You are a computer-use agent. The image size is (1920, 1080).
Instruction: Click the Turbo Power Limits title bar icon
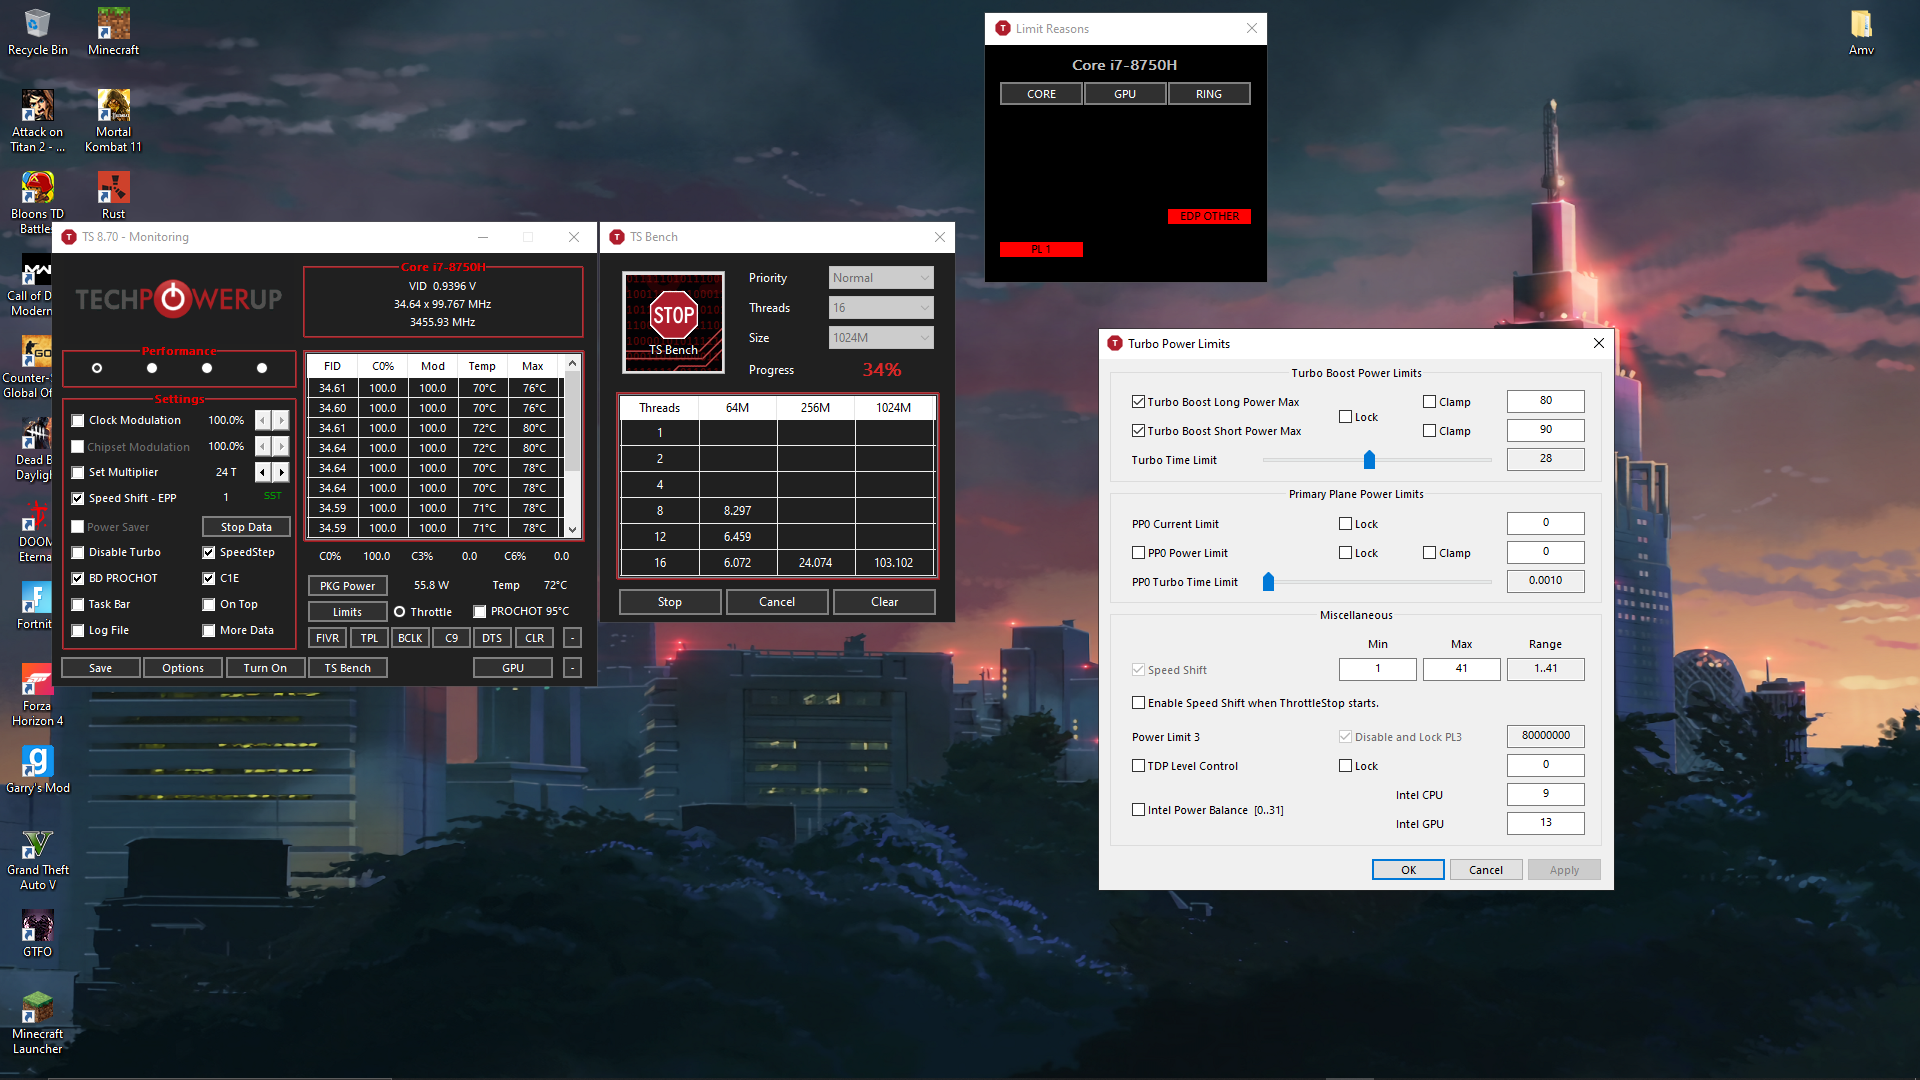click(x=1115, y=343)
